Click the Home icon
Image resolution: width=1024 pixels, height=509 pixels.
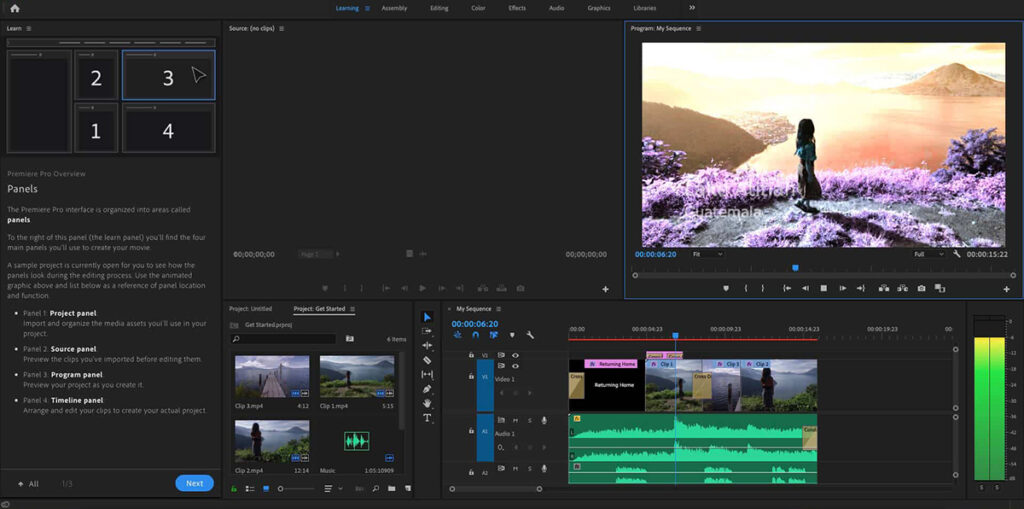14,8
